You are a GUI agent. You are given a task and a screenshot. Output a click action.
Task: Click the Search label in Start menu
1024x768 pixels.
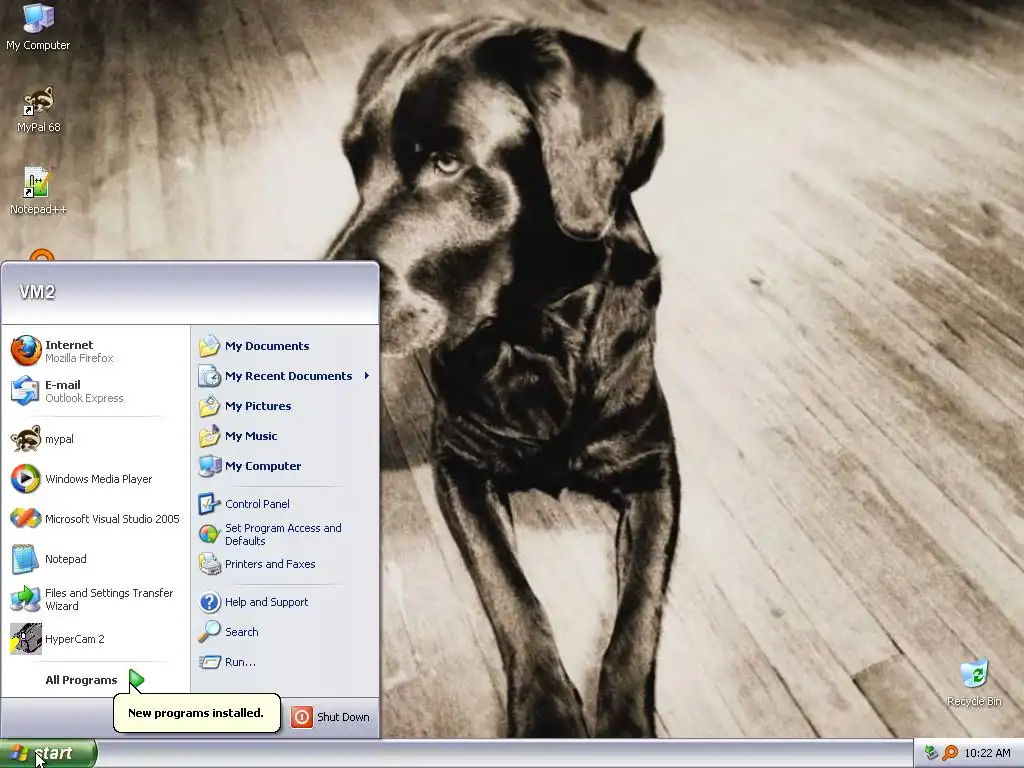242,632
